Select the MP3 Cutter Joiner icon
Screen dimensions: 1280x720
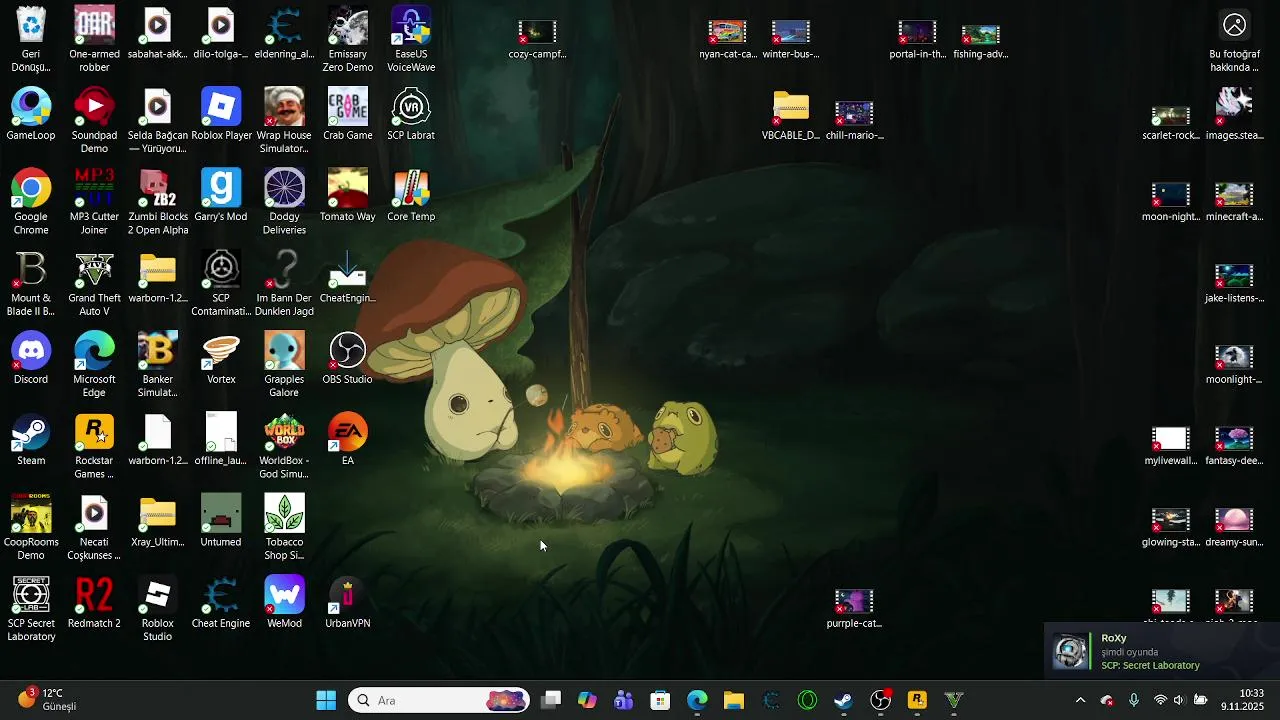94,201
